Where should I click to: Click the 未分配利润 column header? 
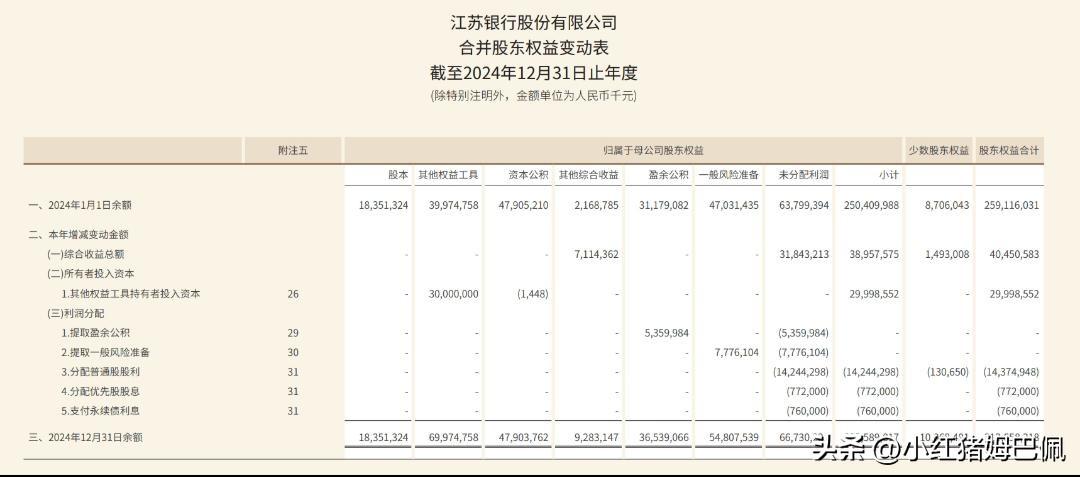coord(803,175)
